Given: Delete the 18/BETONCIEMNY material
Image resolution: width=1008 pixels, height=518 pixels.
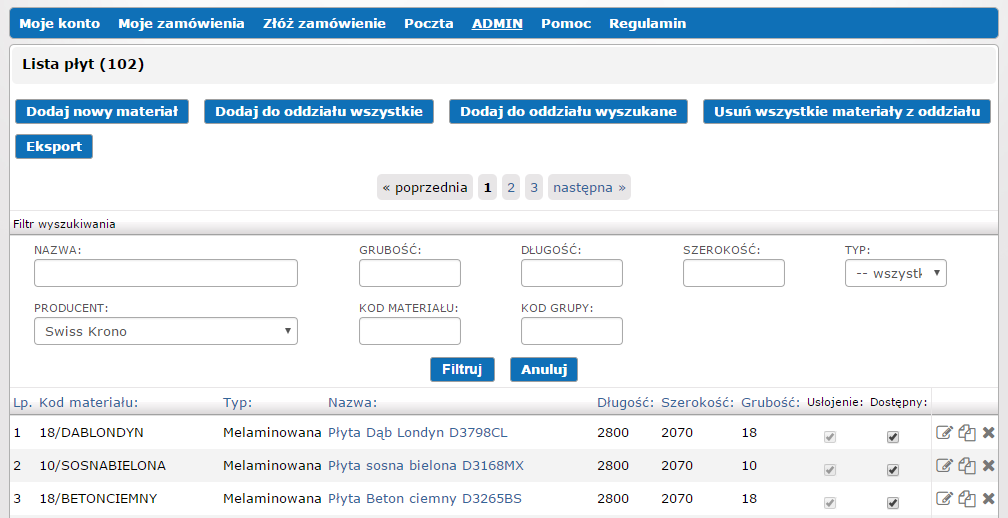Looking at the screenshot, I should pyautogui.click(x=988, y=498).
